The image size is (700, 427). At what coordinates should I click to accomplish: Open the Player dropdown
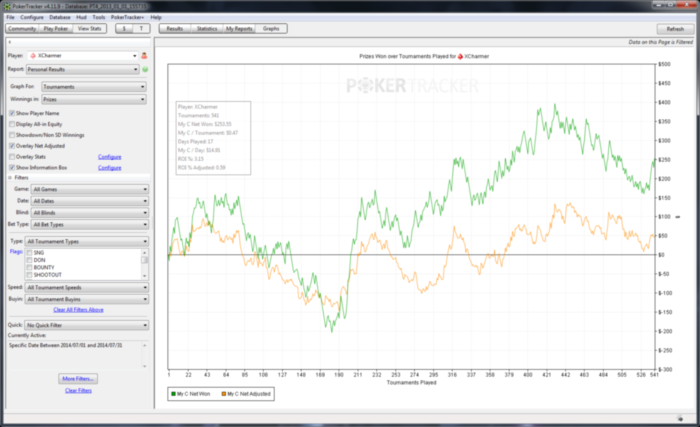coord(83,56)
